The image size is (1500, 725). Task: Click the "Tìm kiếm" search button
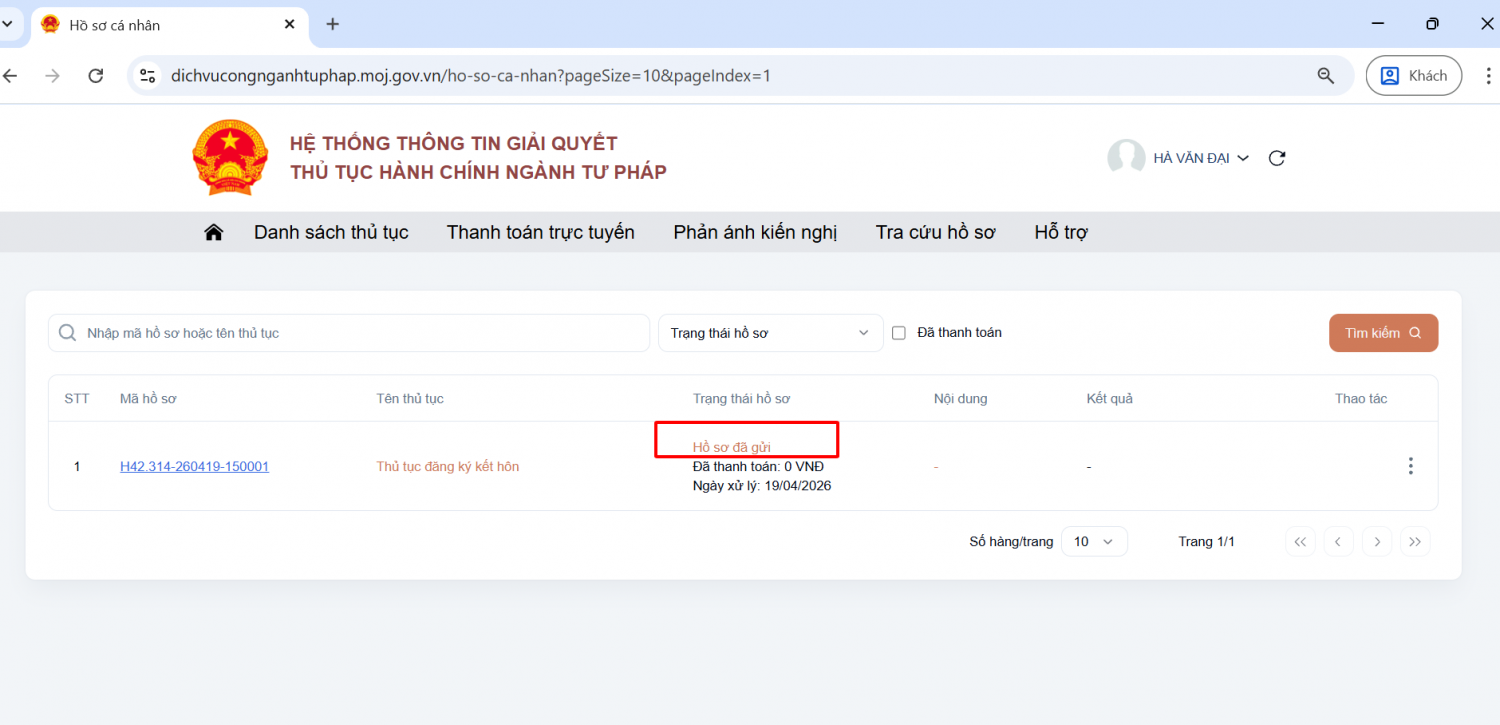point(1382,333)
